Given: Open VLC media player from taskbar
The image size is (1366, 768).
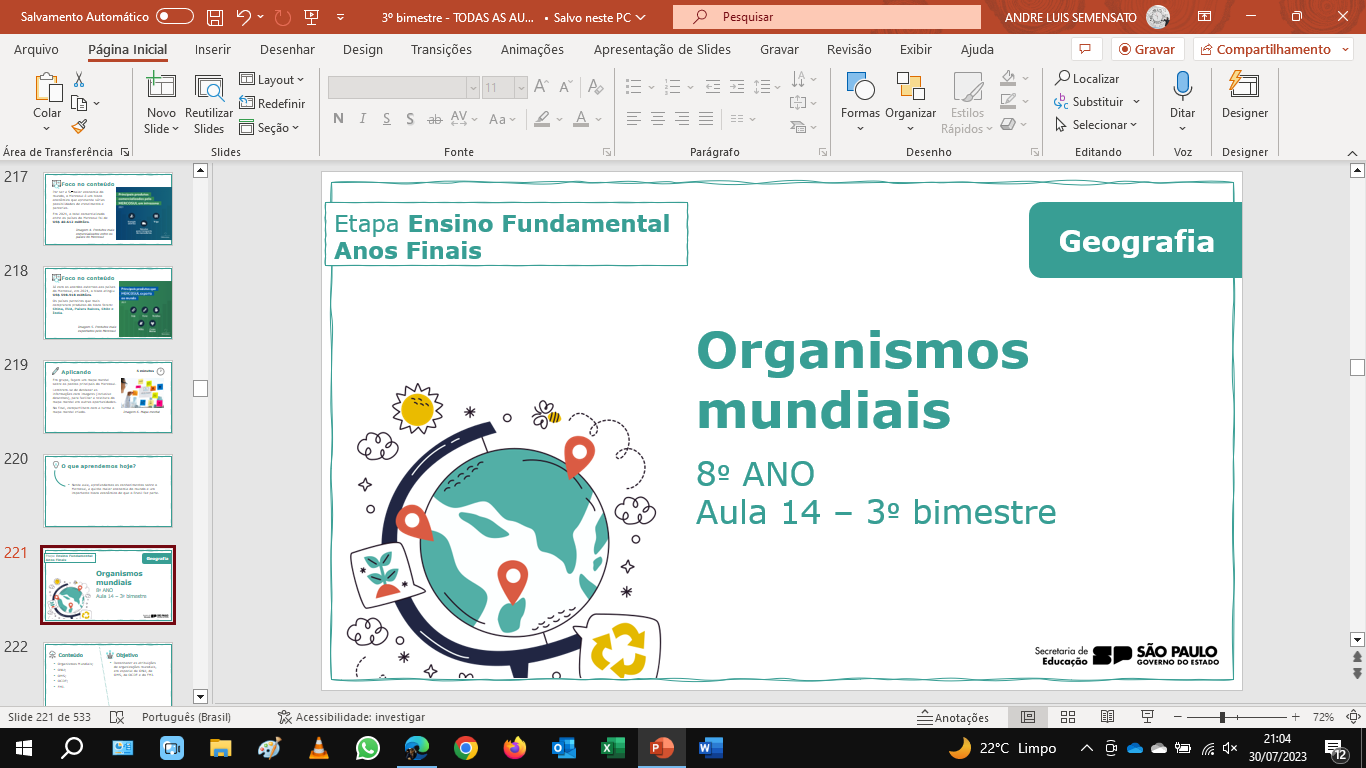Looking at the screenshot, I should (x=319, y=747).
